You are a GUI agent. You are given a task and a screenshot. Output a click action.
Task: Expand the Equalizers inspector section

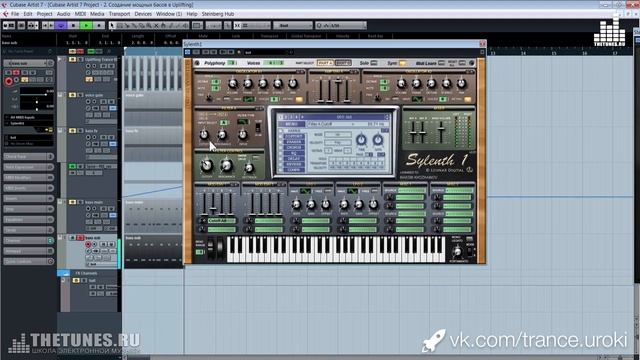[28, 220]
